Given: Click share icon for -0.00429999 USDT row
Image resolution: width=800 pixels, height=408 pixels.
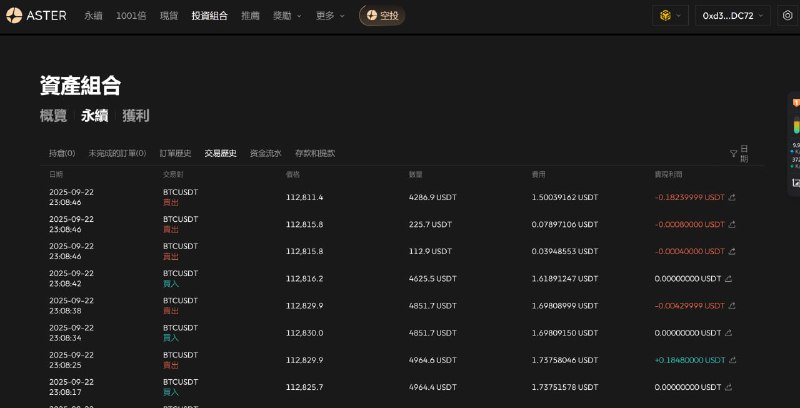Looking at the screenshot, I should 732,305.
